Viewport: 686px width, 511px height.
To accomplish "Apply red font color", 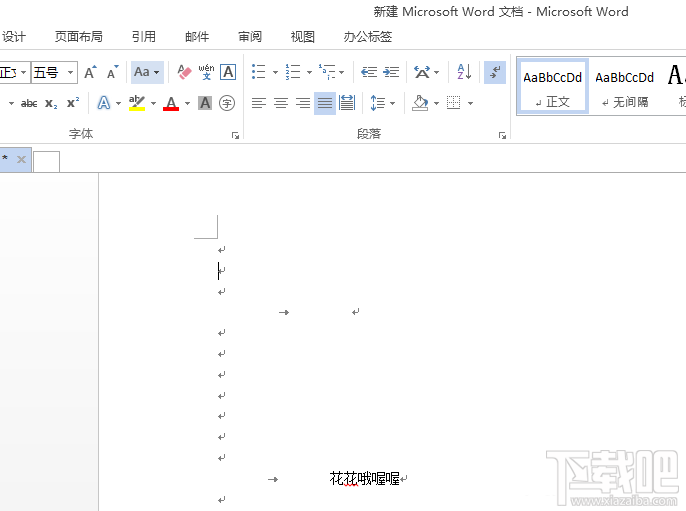I will 171,103.
